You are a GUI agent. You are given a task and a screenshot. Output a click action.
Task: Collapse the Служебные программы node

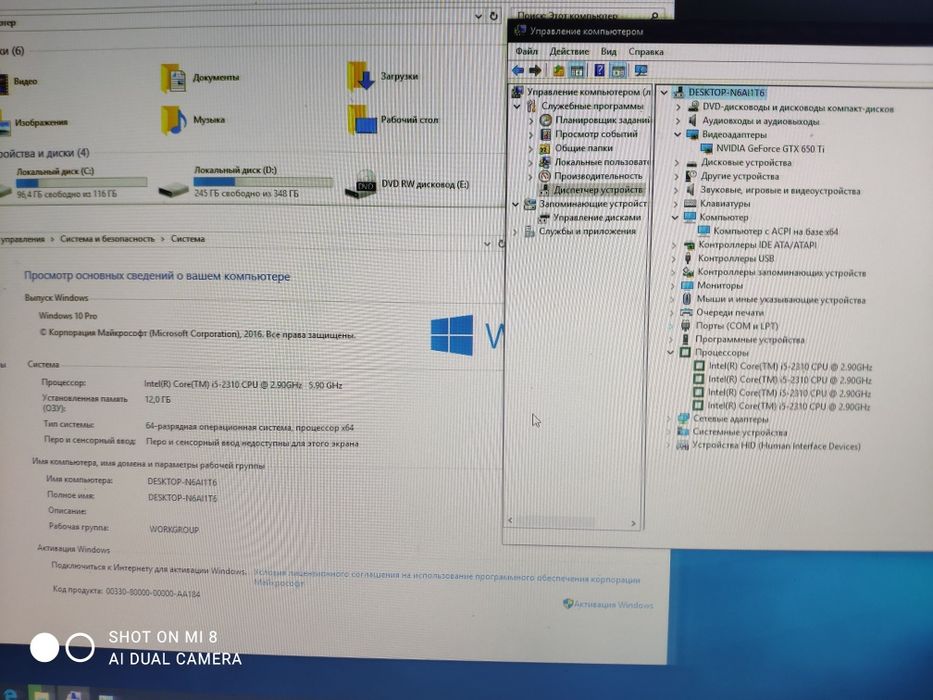(x=516, y=106)
